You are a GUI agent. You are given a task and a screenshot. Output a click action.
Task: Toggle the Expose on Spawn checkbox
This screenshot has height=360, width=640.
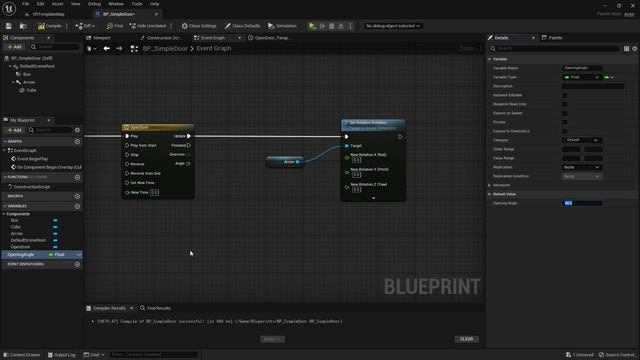(x=564, y=113)
